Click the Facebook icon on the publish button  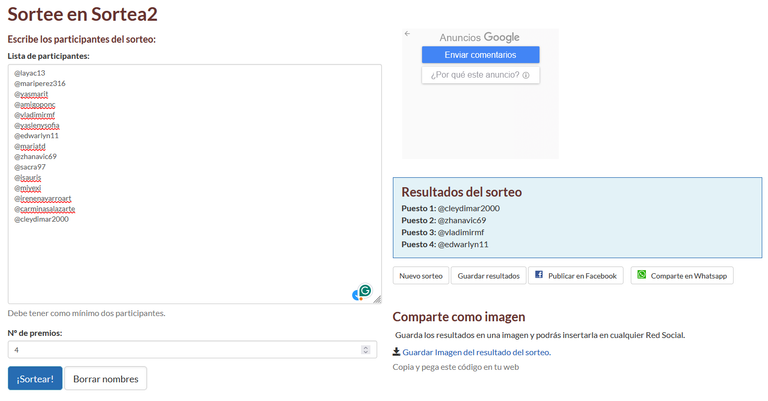(539, 275)
